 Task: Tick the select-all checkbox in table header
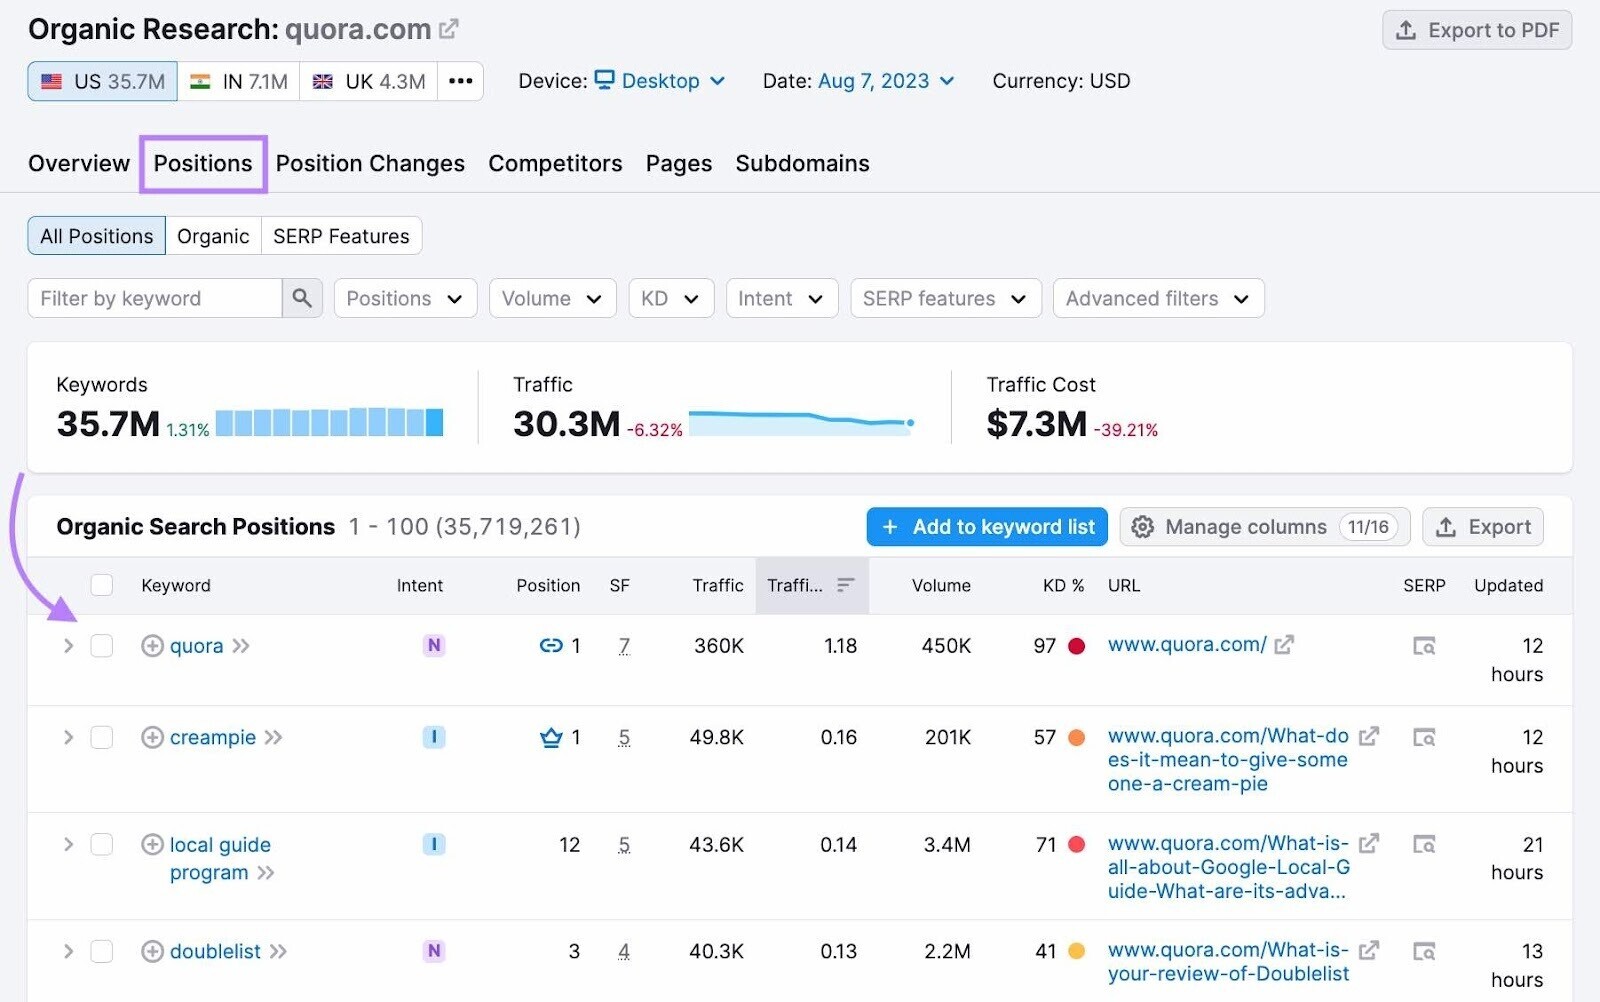[x=102, y=585]
